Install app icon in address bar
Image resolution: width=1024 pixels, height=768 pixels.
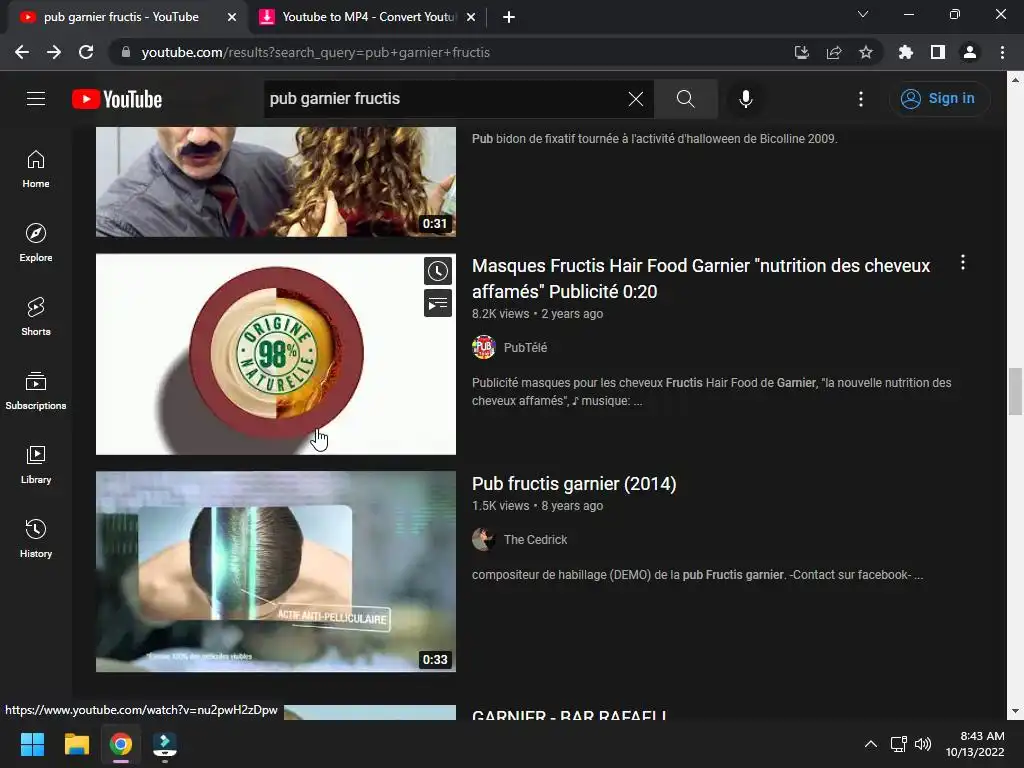801,52
